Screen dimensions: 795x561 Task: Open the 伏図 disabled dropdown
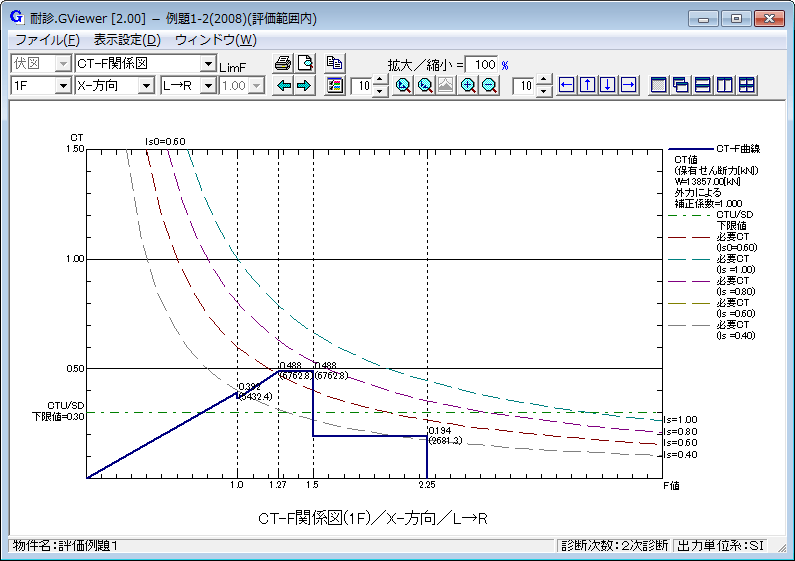pos(63,63)
